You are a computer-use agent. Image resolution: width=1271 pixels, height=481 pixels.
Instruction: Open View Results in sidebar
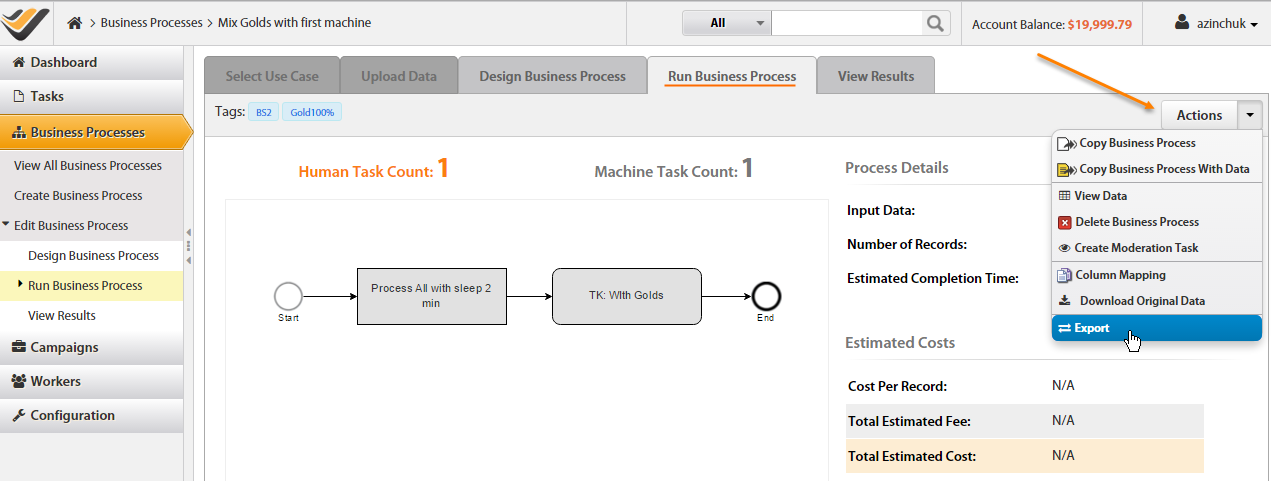[62, 315]
